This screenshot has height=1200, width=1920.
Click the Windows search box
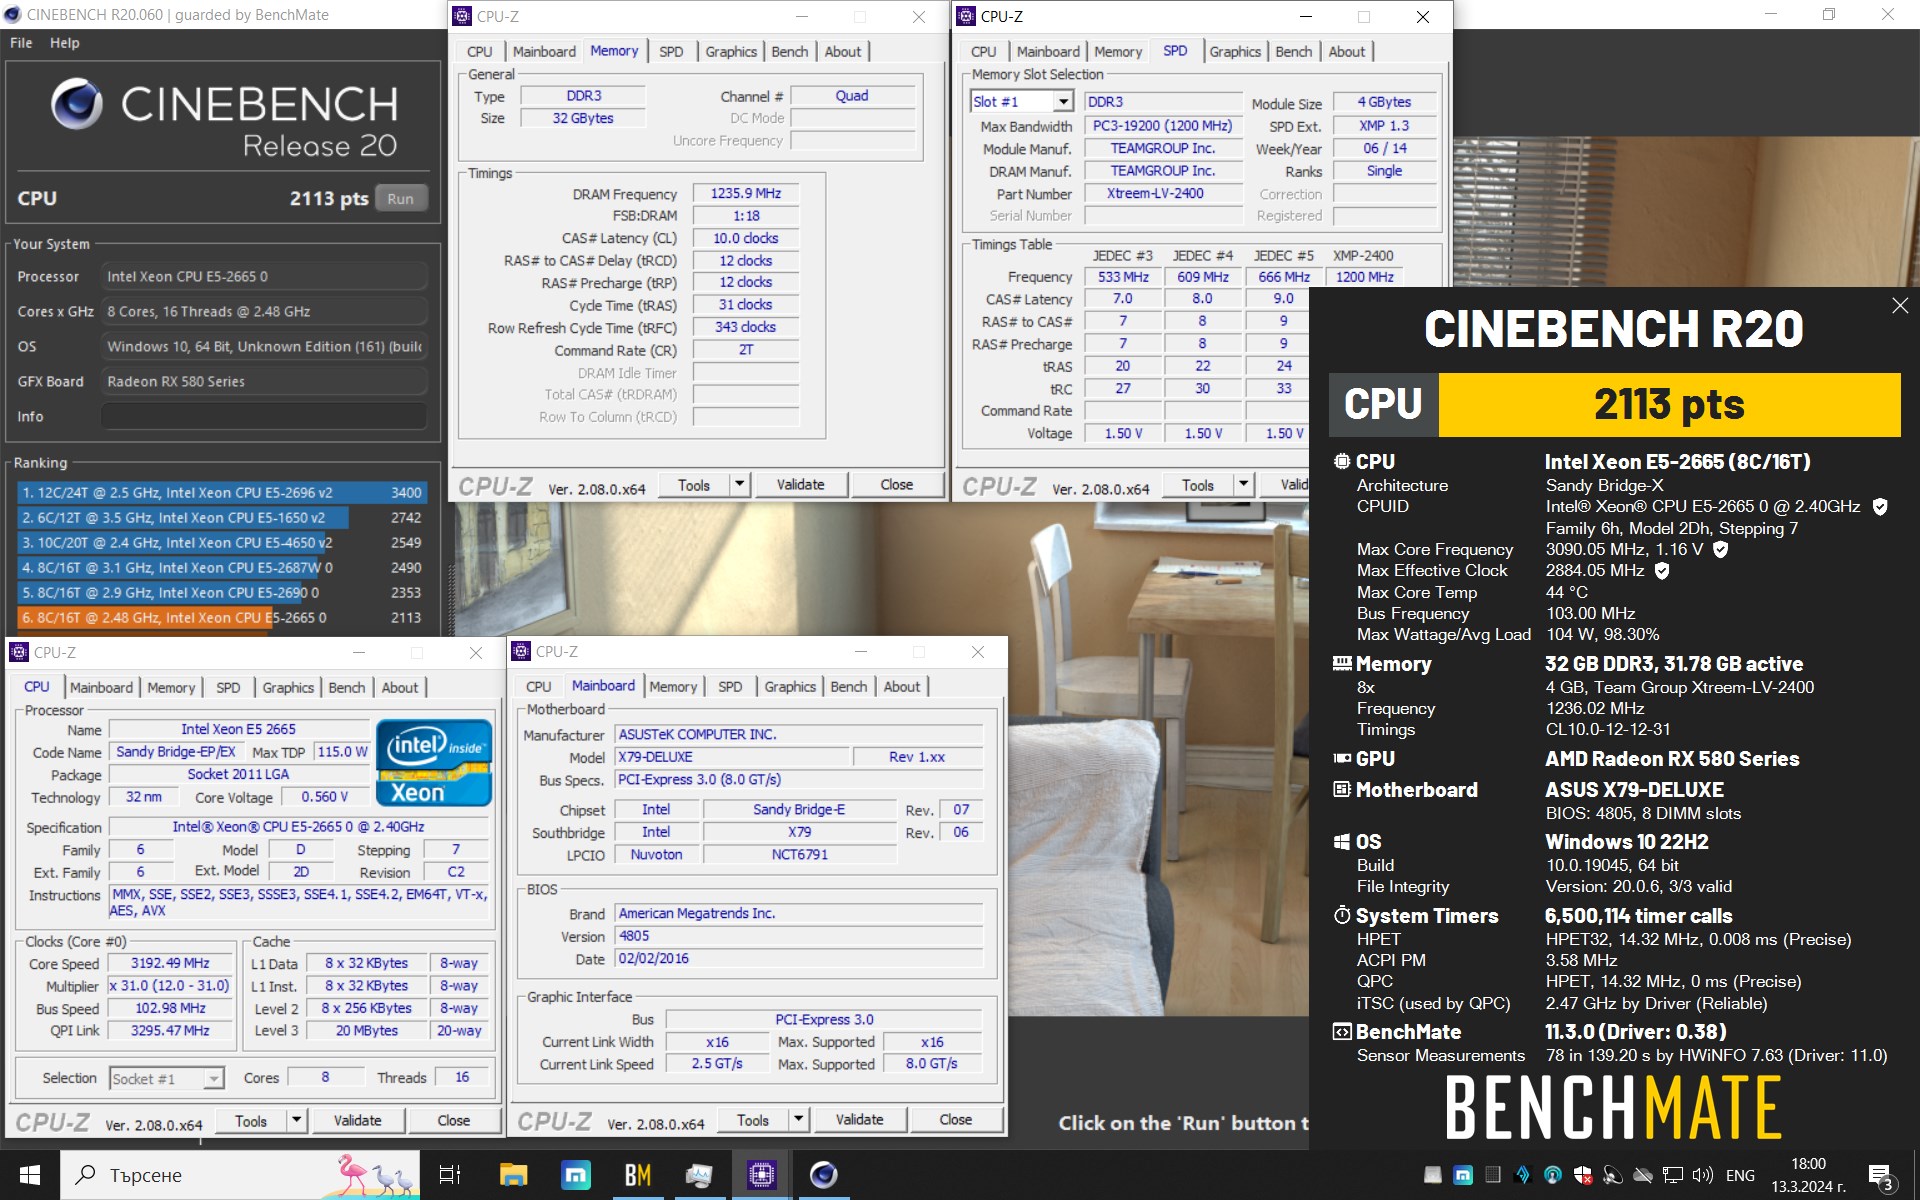(x=240, y=1175)
